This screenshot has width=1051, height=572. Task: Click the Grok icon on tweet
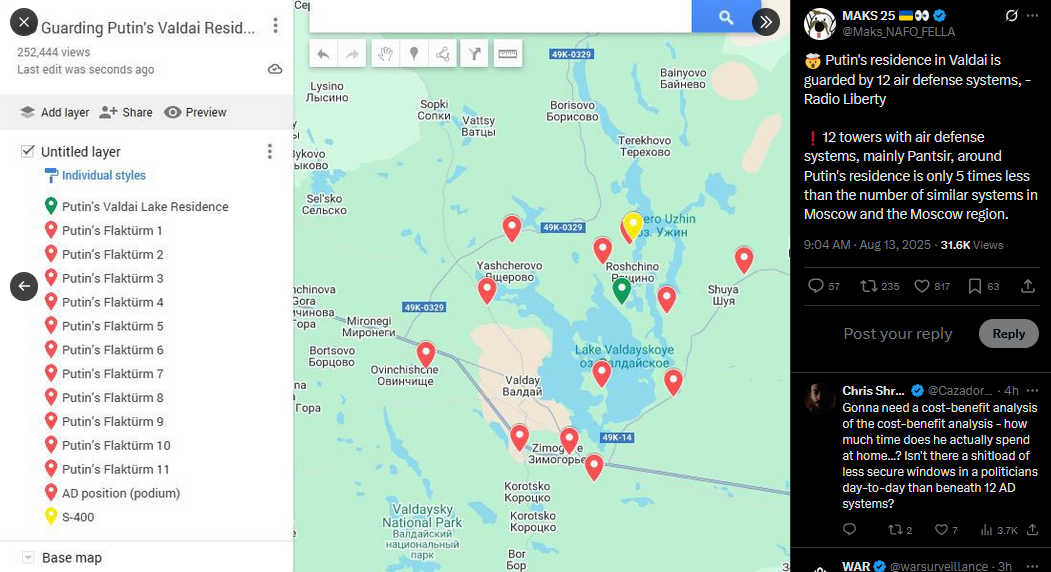pyautogui.click(x=1011, y=15)
